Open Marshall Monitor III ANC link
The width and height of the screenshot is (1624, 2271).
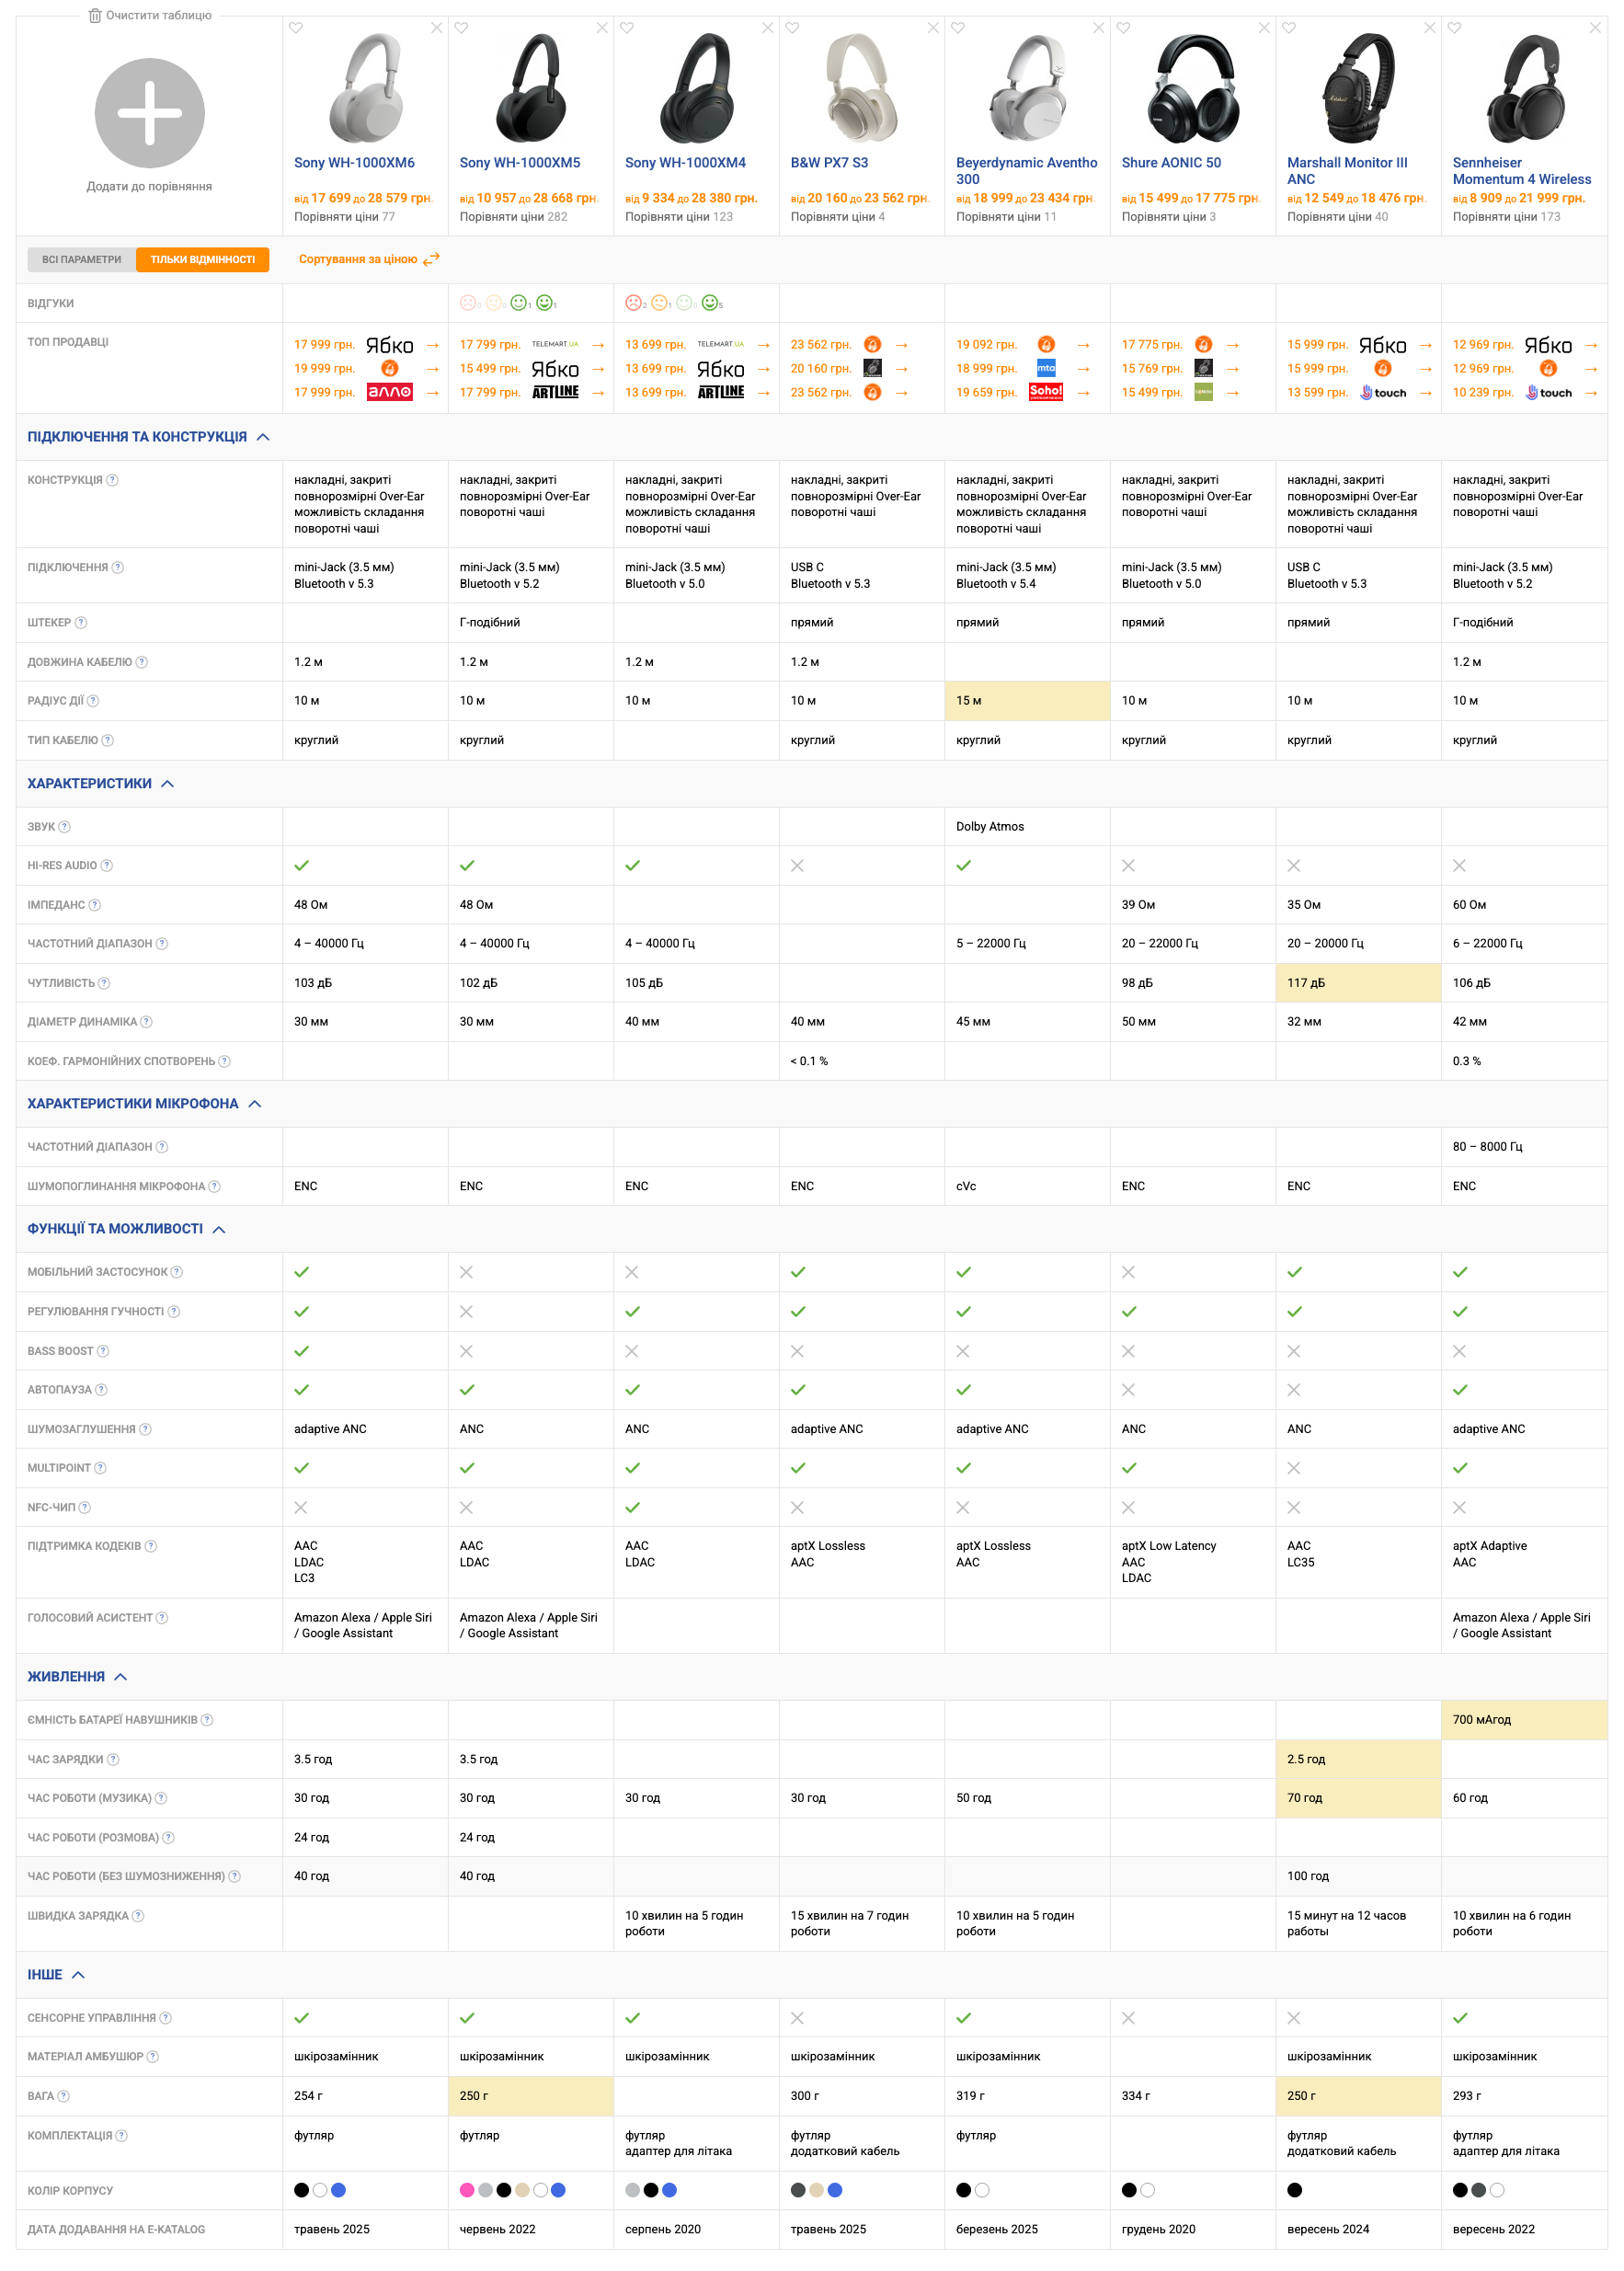[x=1347, y=171]
